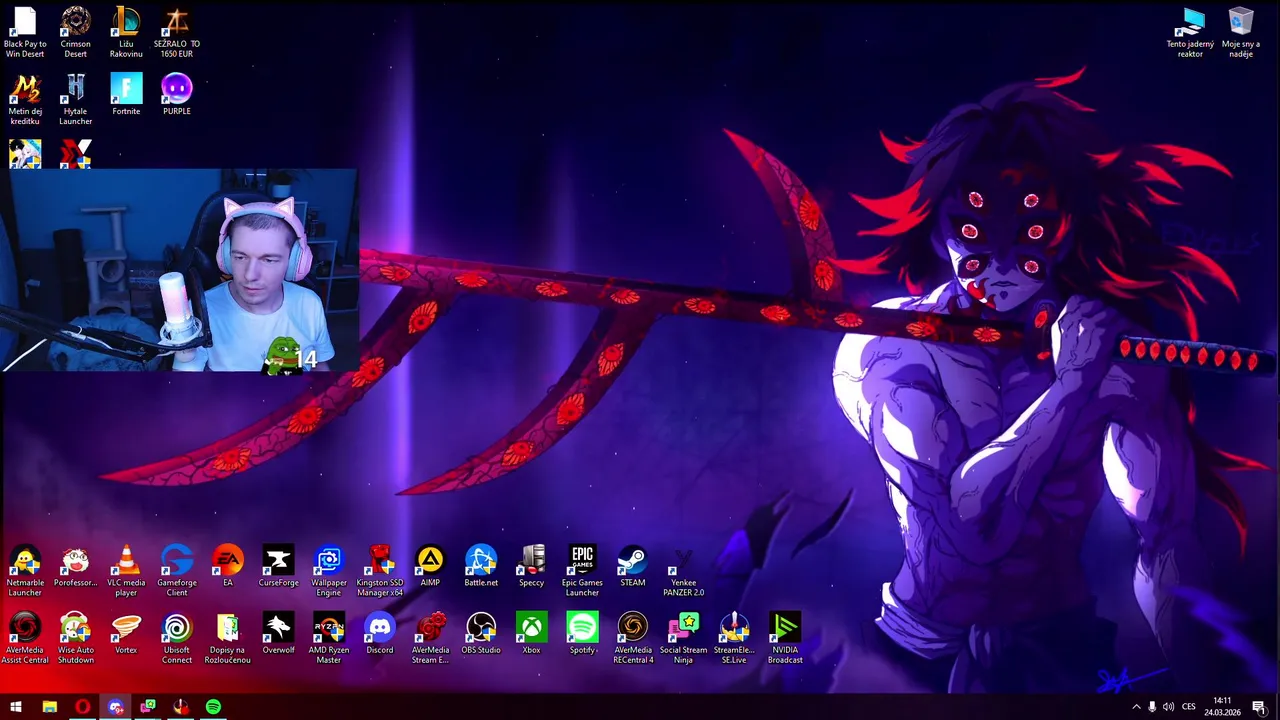
Task: Open the Moje sny a naděje recycle bin
Action: coord(1241,33)
